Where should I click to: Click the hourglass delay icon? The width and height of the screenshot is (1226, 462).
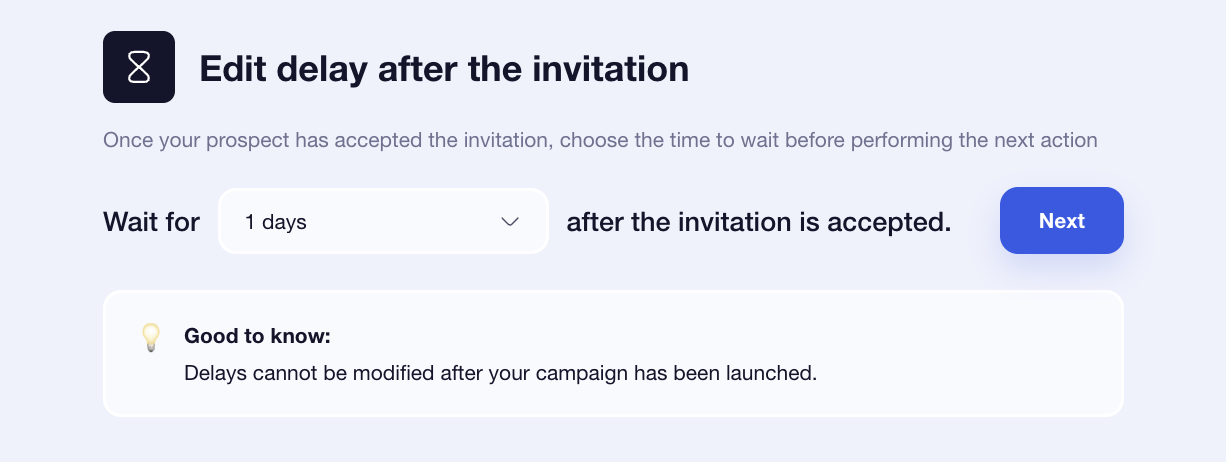tap(139, 67)
